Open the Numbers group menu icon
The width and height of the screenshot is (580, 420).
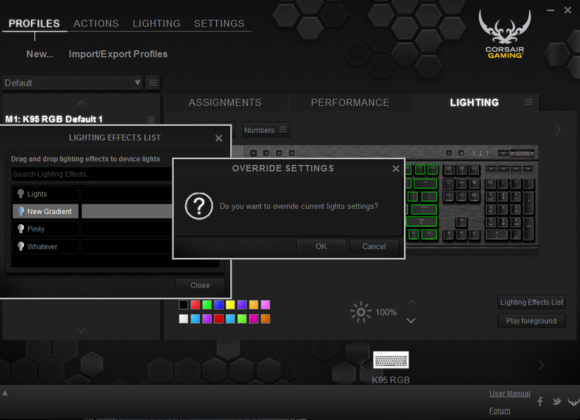283,130
